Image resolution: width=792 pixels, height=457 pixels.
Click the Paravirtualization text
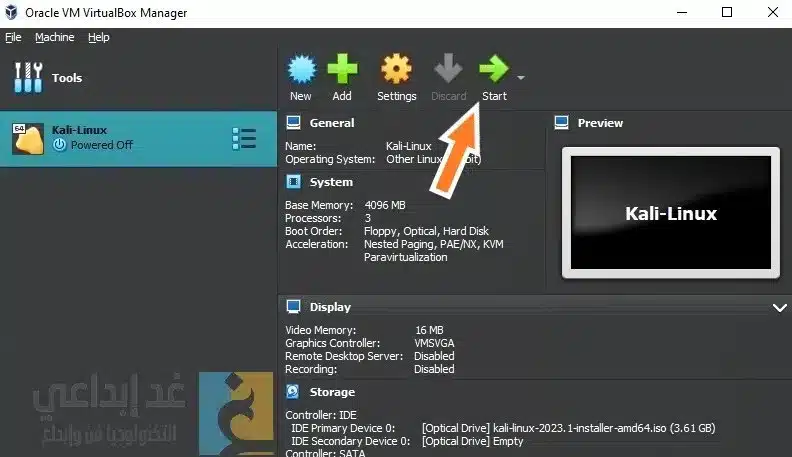(x=406, y=258)
